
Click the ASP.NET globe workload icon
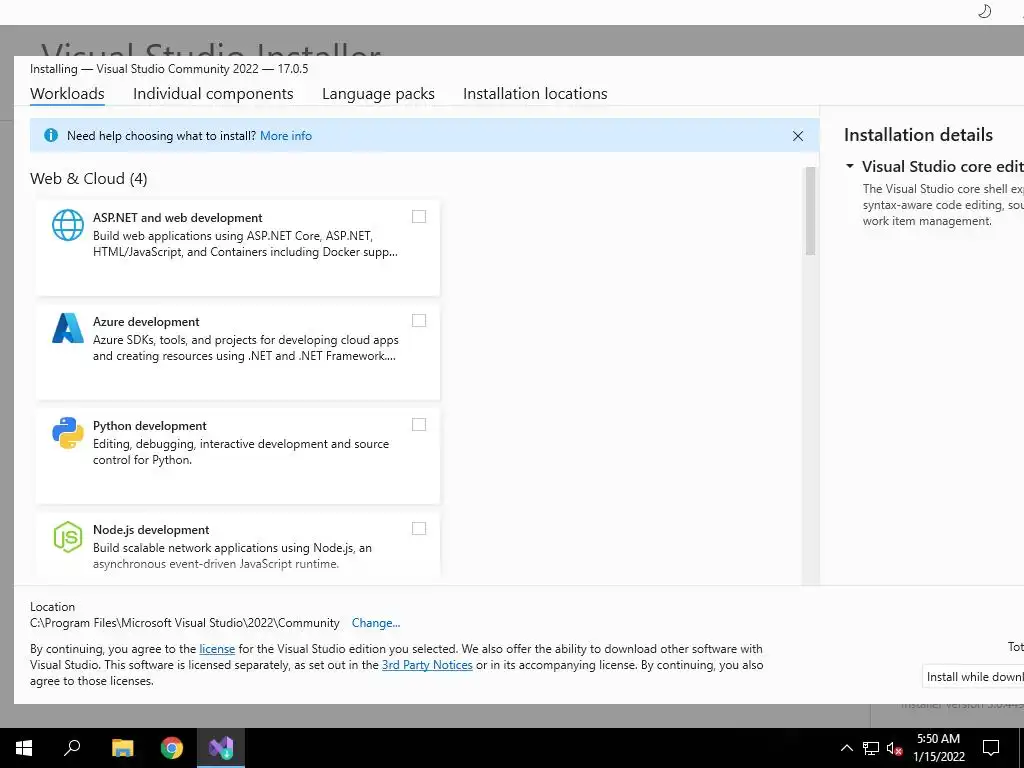(x=68, y=225)
